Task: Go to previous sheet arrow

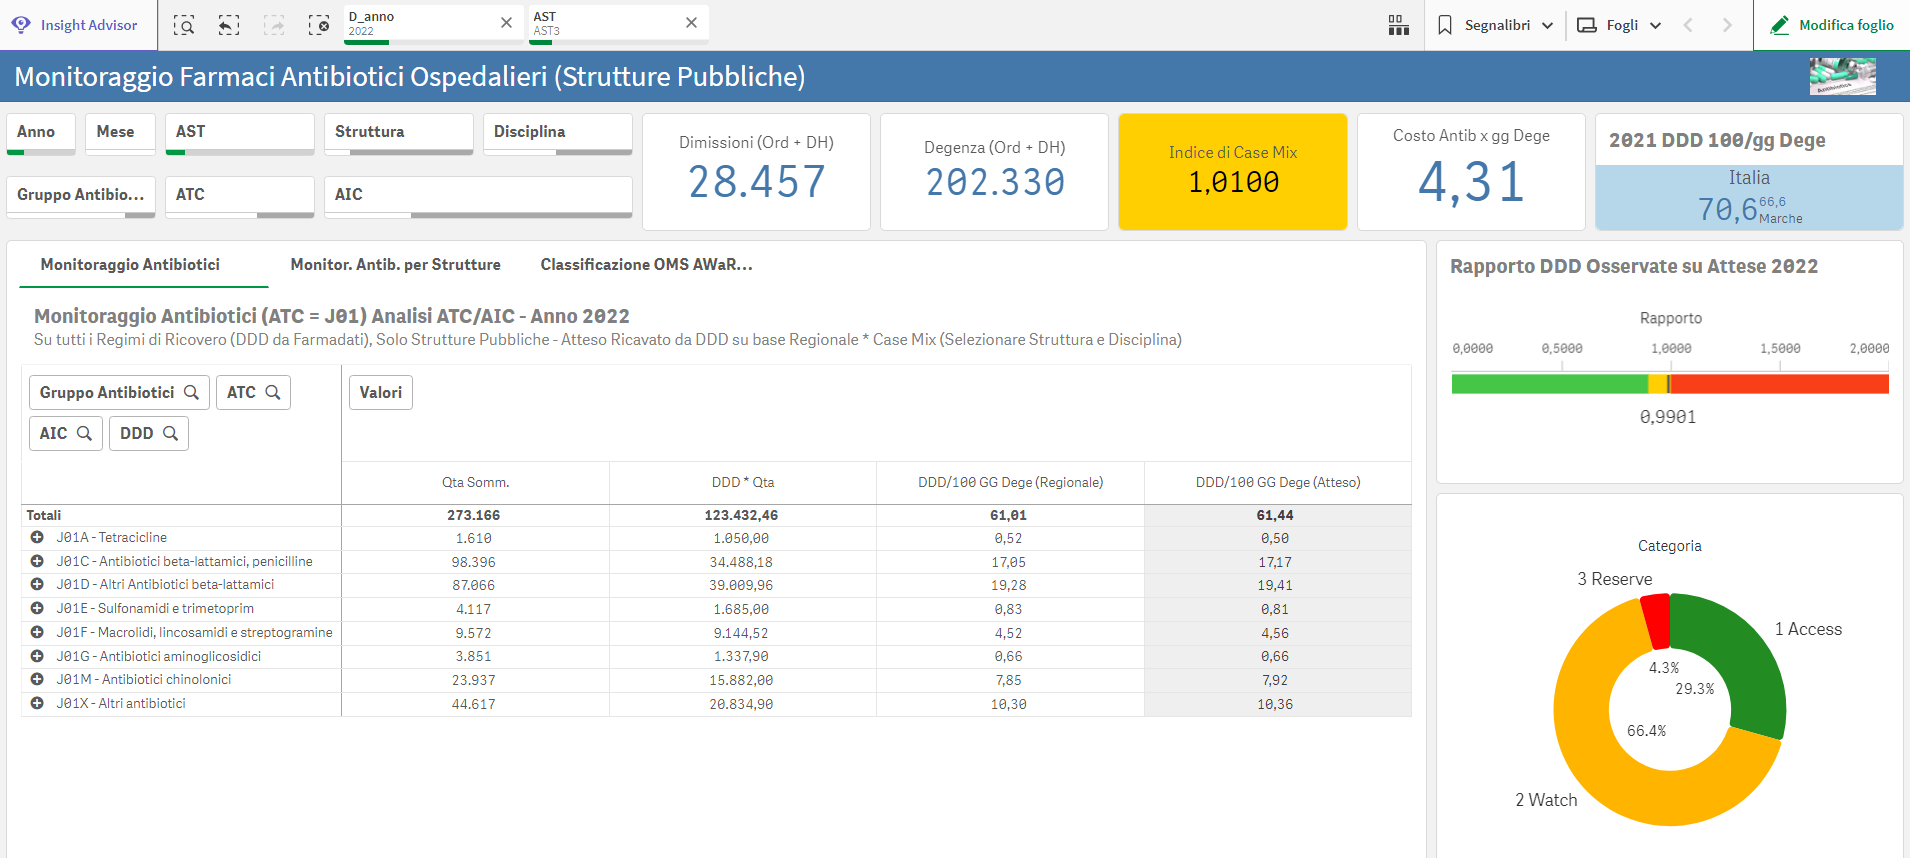Action: tap(1688, 25)
